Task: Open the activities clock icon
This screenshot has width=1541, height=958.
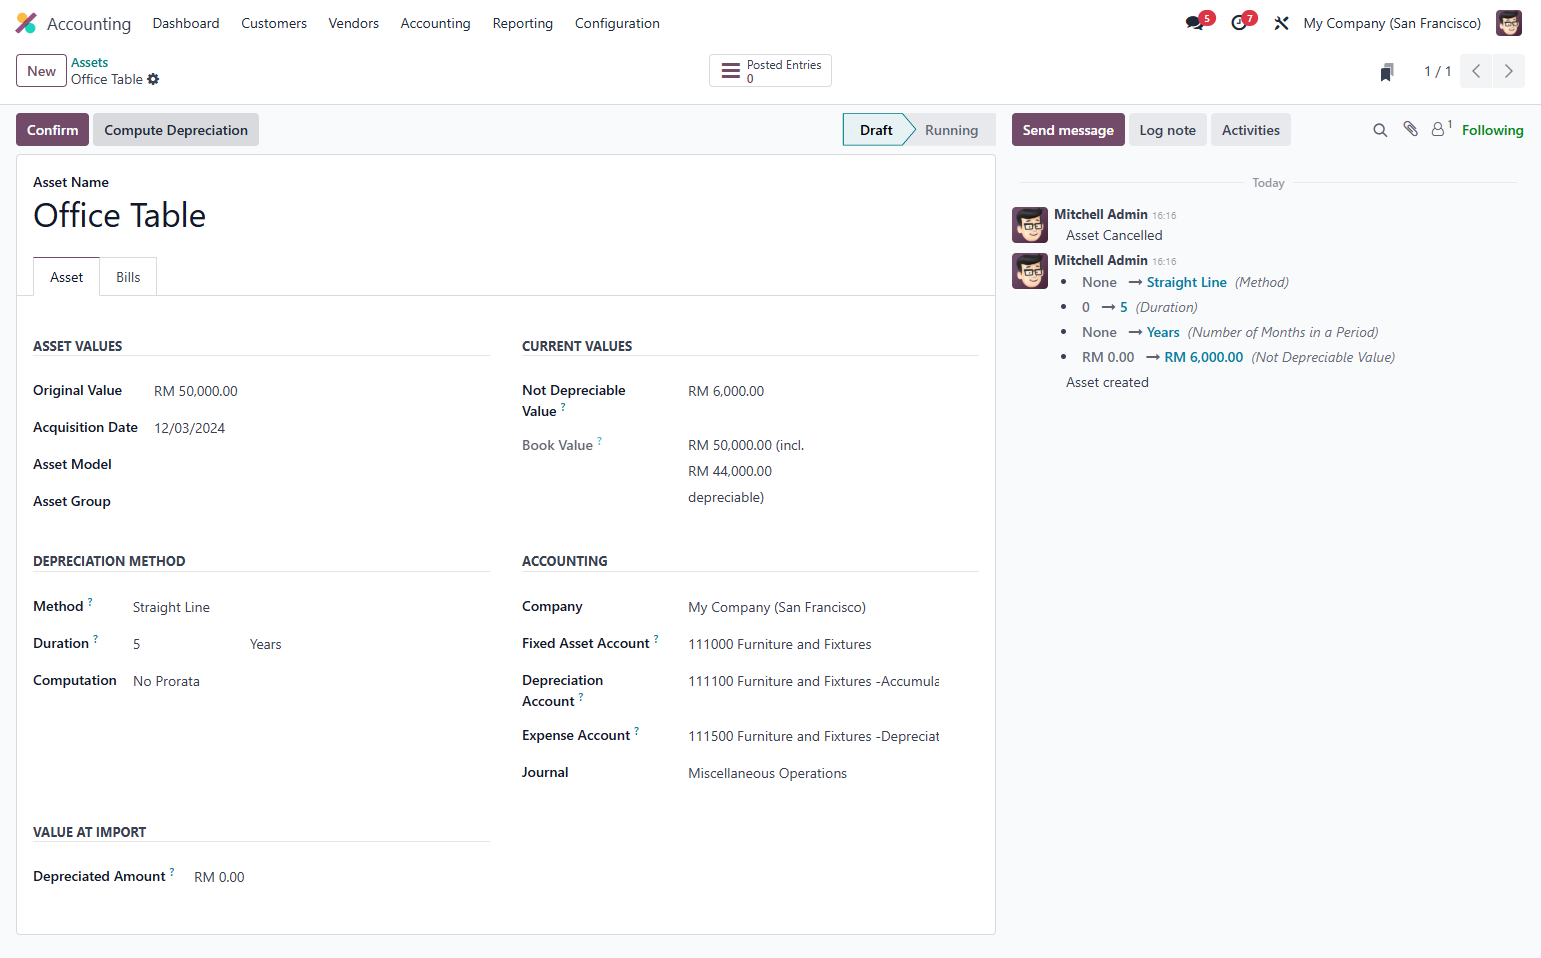Action: [1239, 23]
